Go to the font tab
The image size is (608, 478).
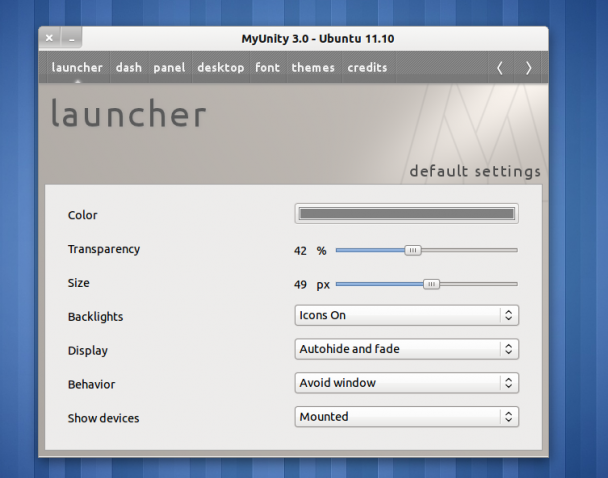(x=268, y=67)
